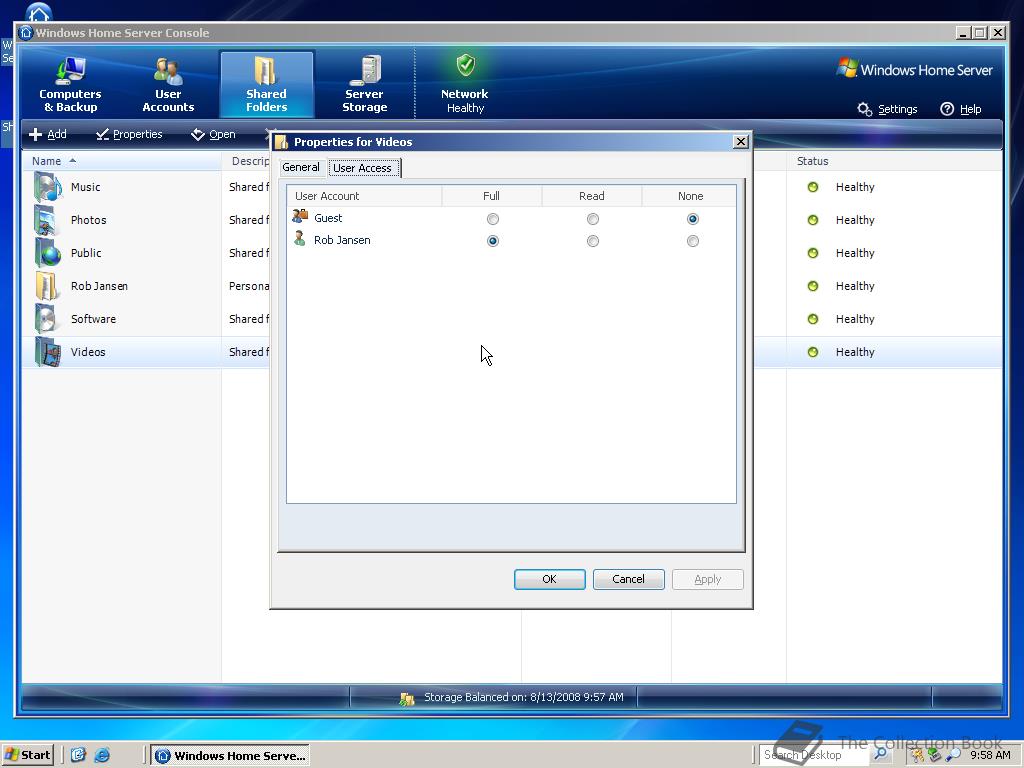The height and width of the screenshot is (768, 1024).
Task: Confirm the dialog with OK
Action: pyautogui.click(x=549, y=579)
